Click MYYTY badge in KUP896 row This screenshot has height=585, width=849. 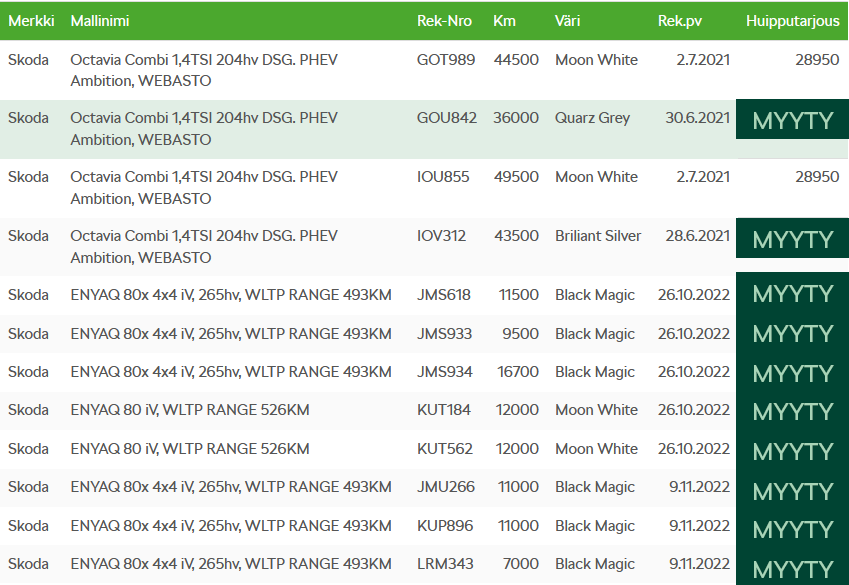click(x=792, y=529)
